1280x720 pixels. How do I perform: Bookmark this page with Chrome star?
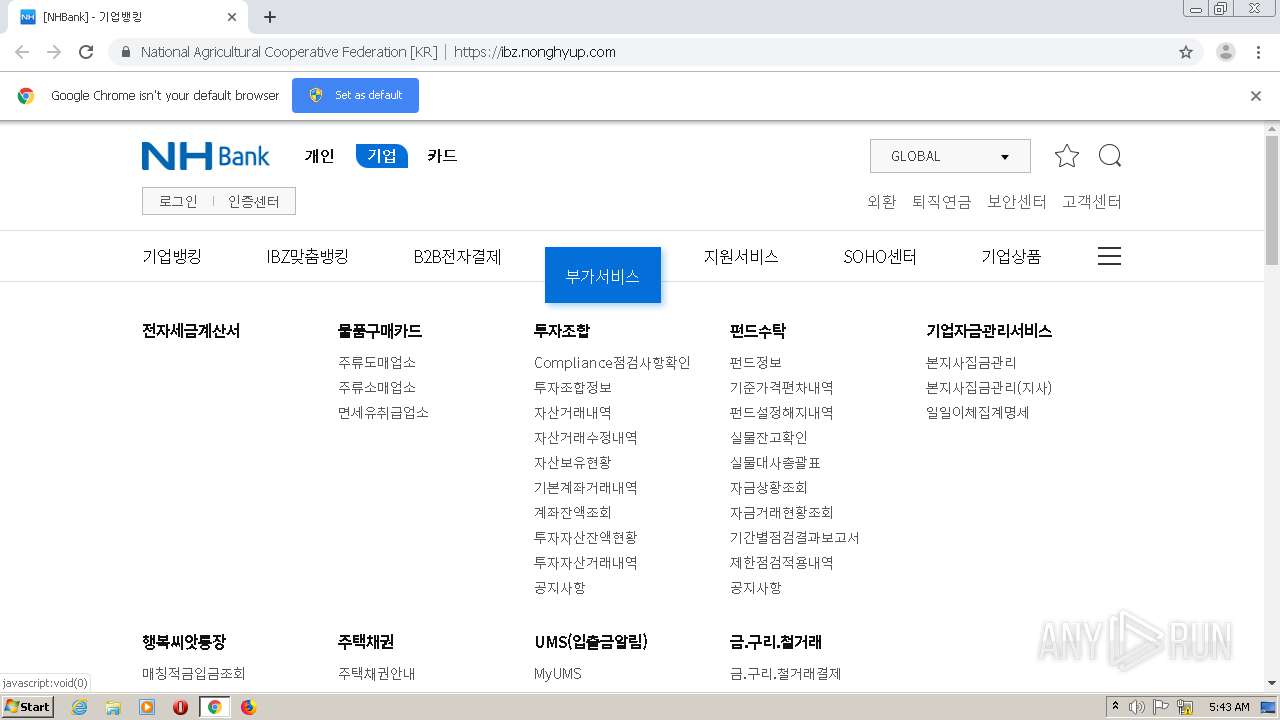point(1186,52)
